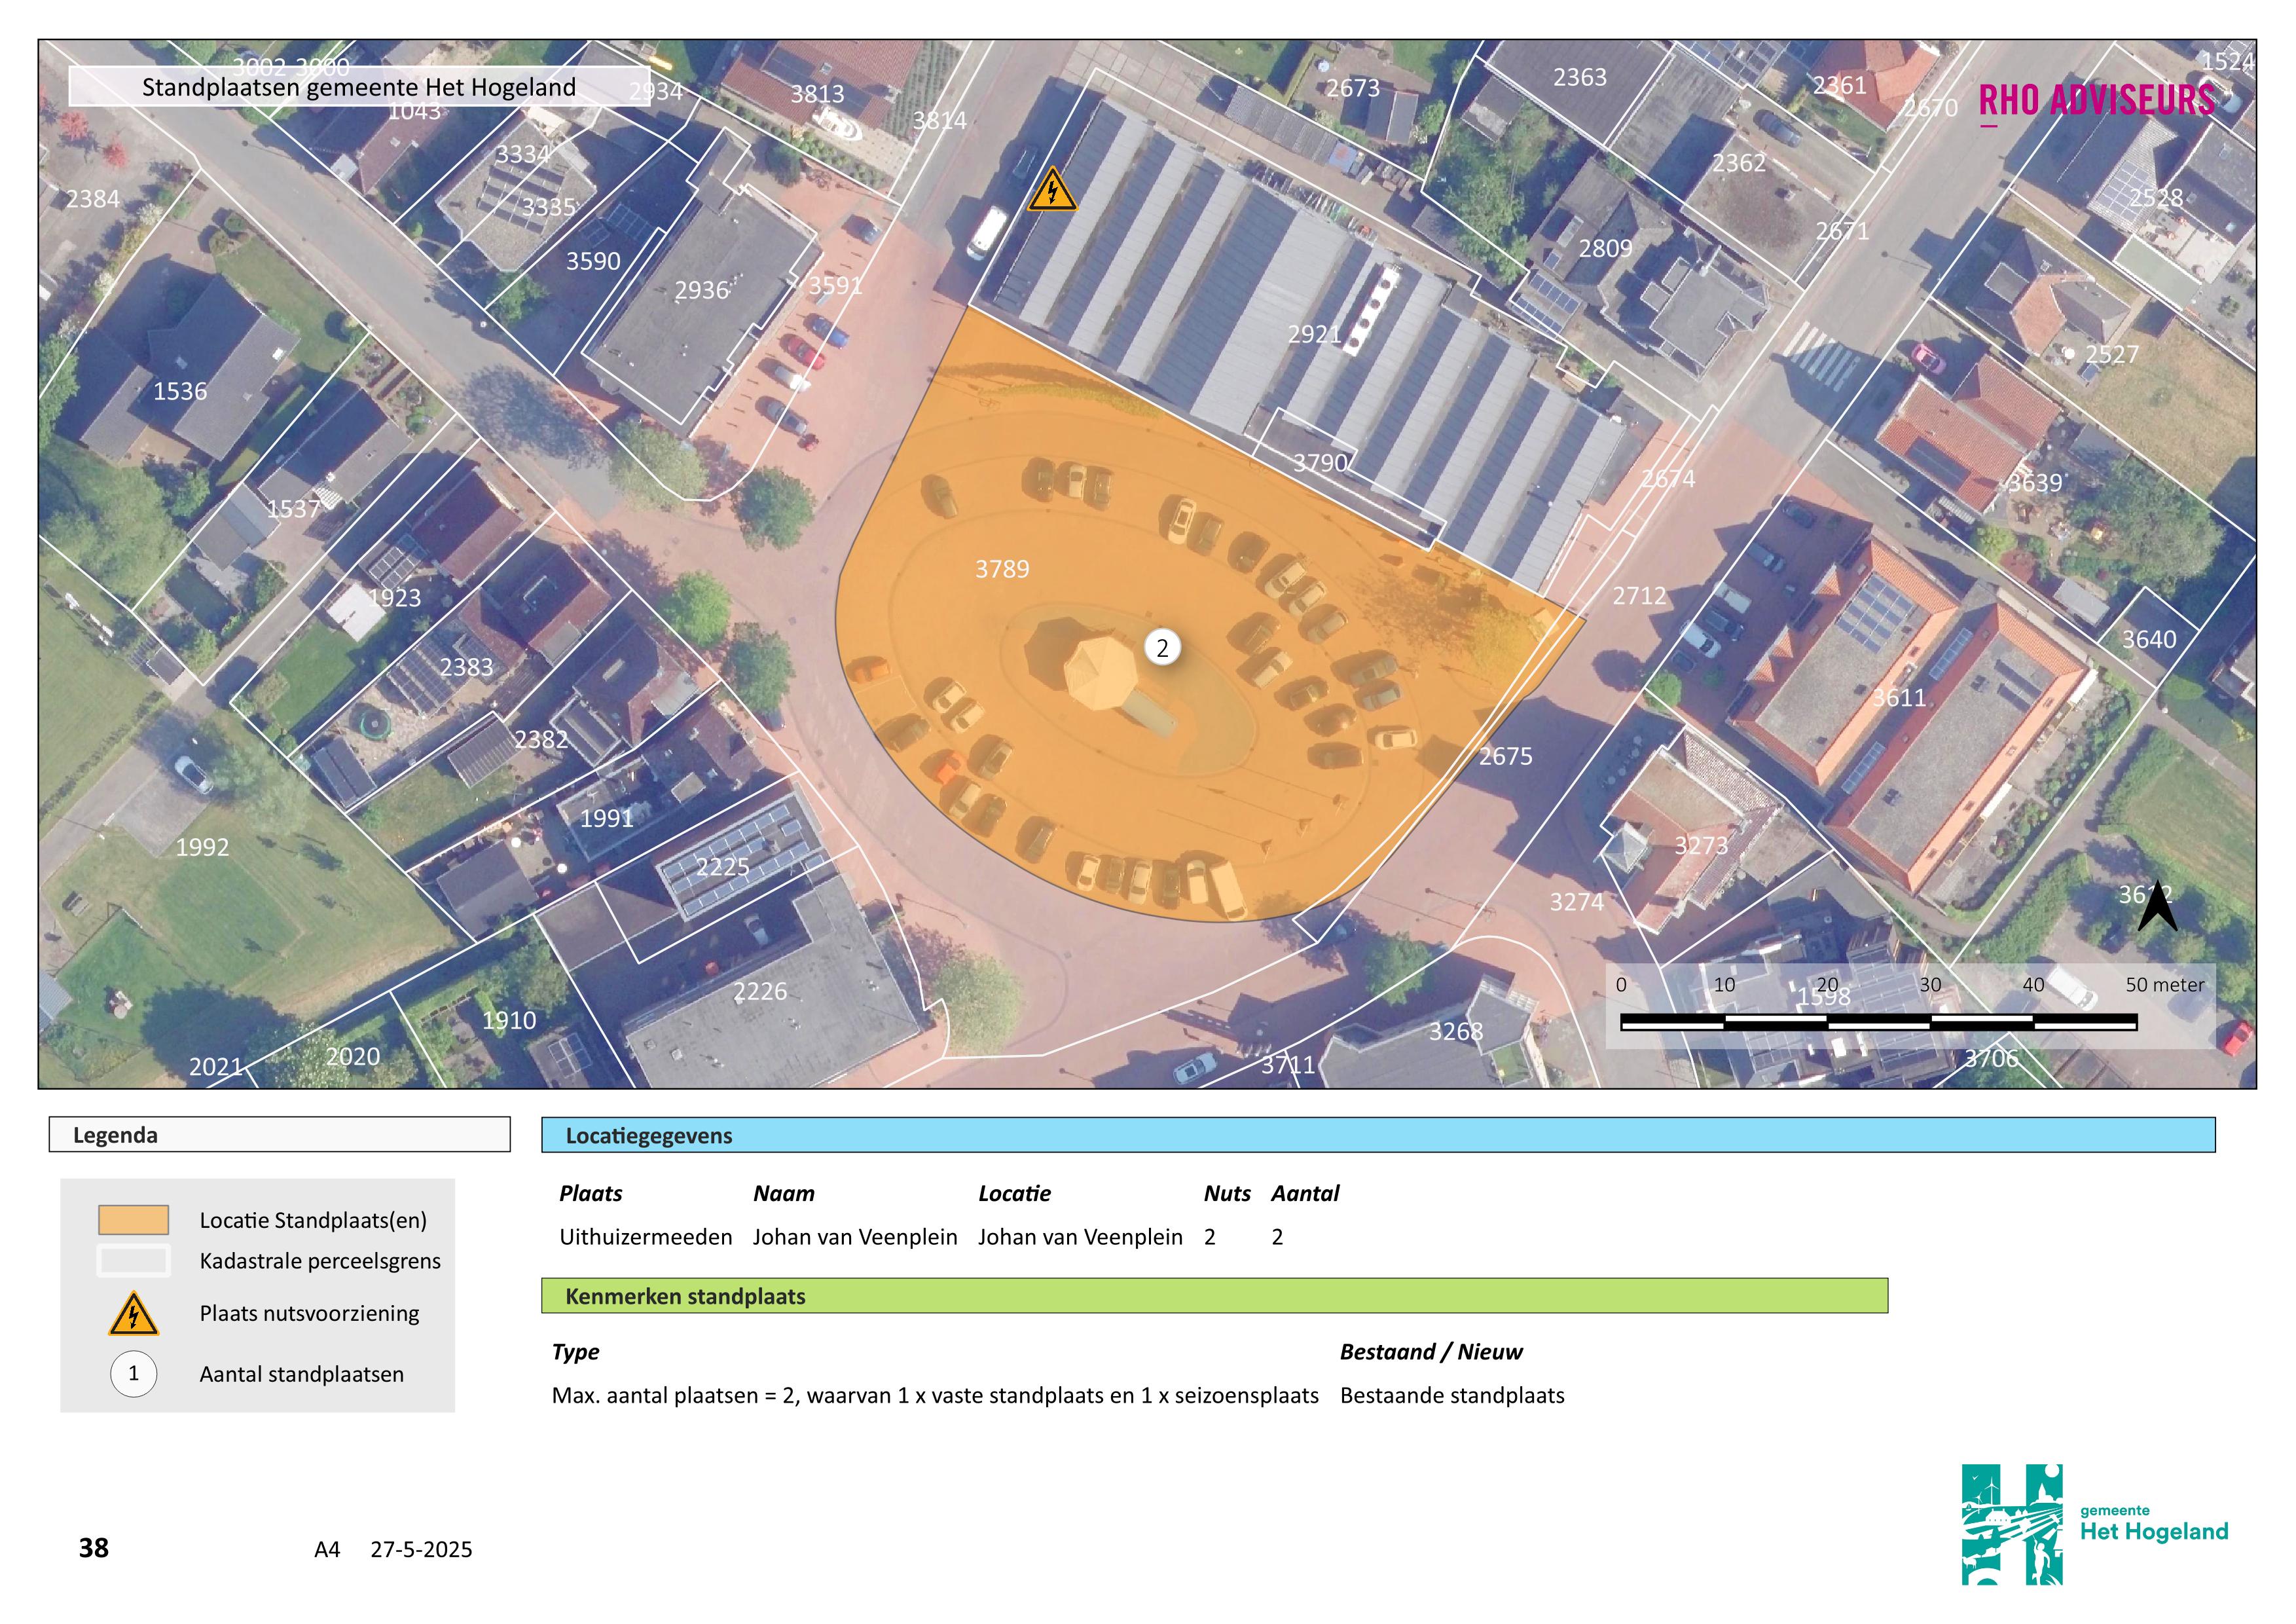This screenshot has height=1624, width=2296.
Task: Click the legend's circle numbered 1
Action: pyautogui.click(x=133, y=1374)
